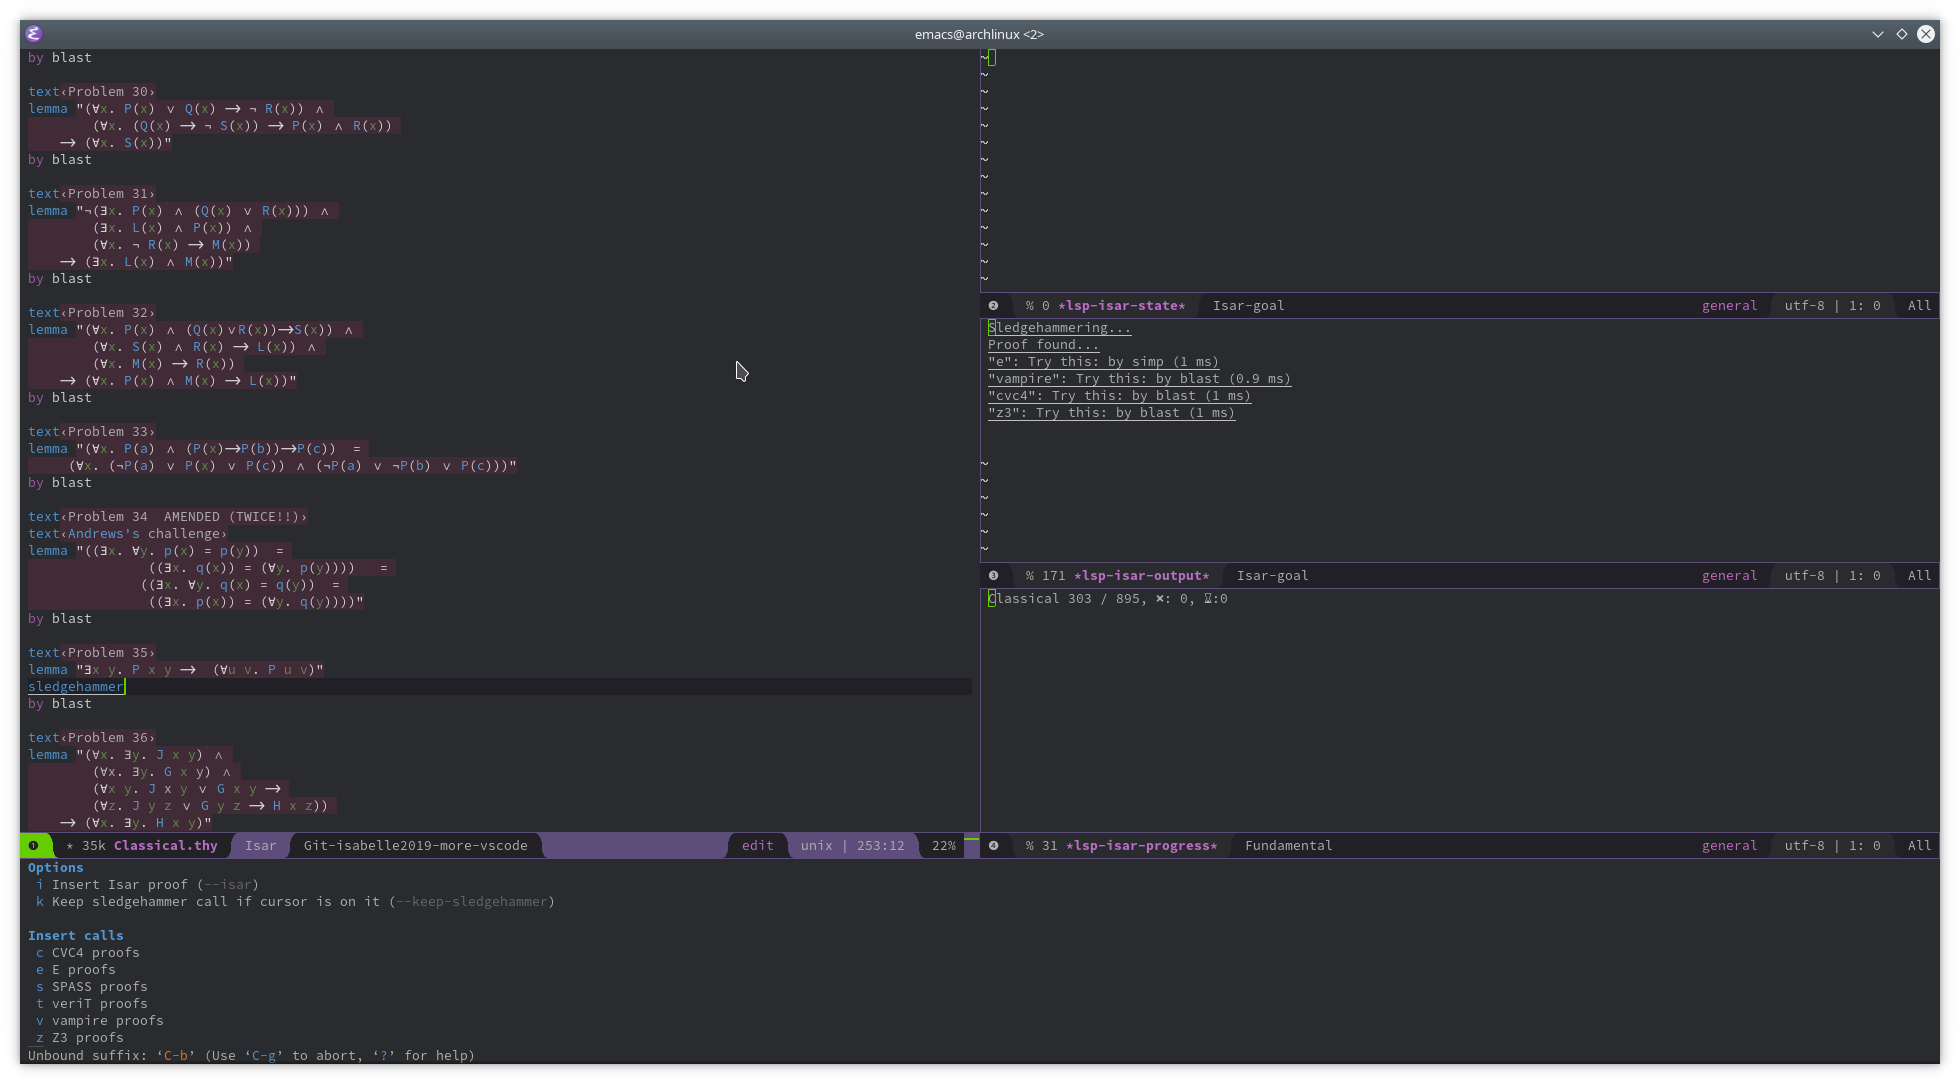Screen dimensions: 1960x1084
Task: Choose the veriT proofs insert call
Action: click(92, 1004)
